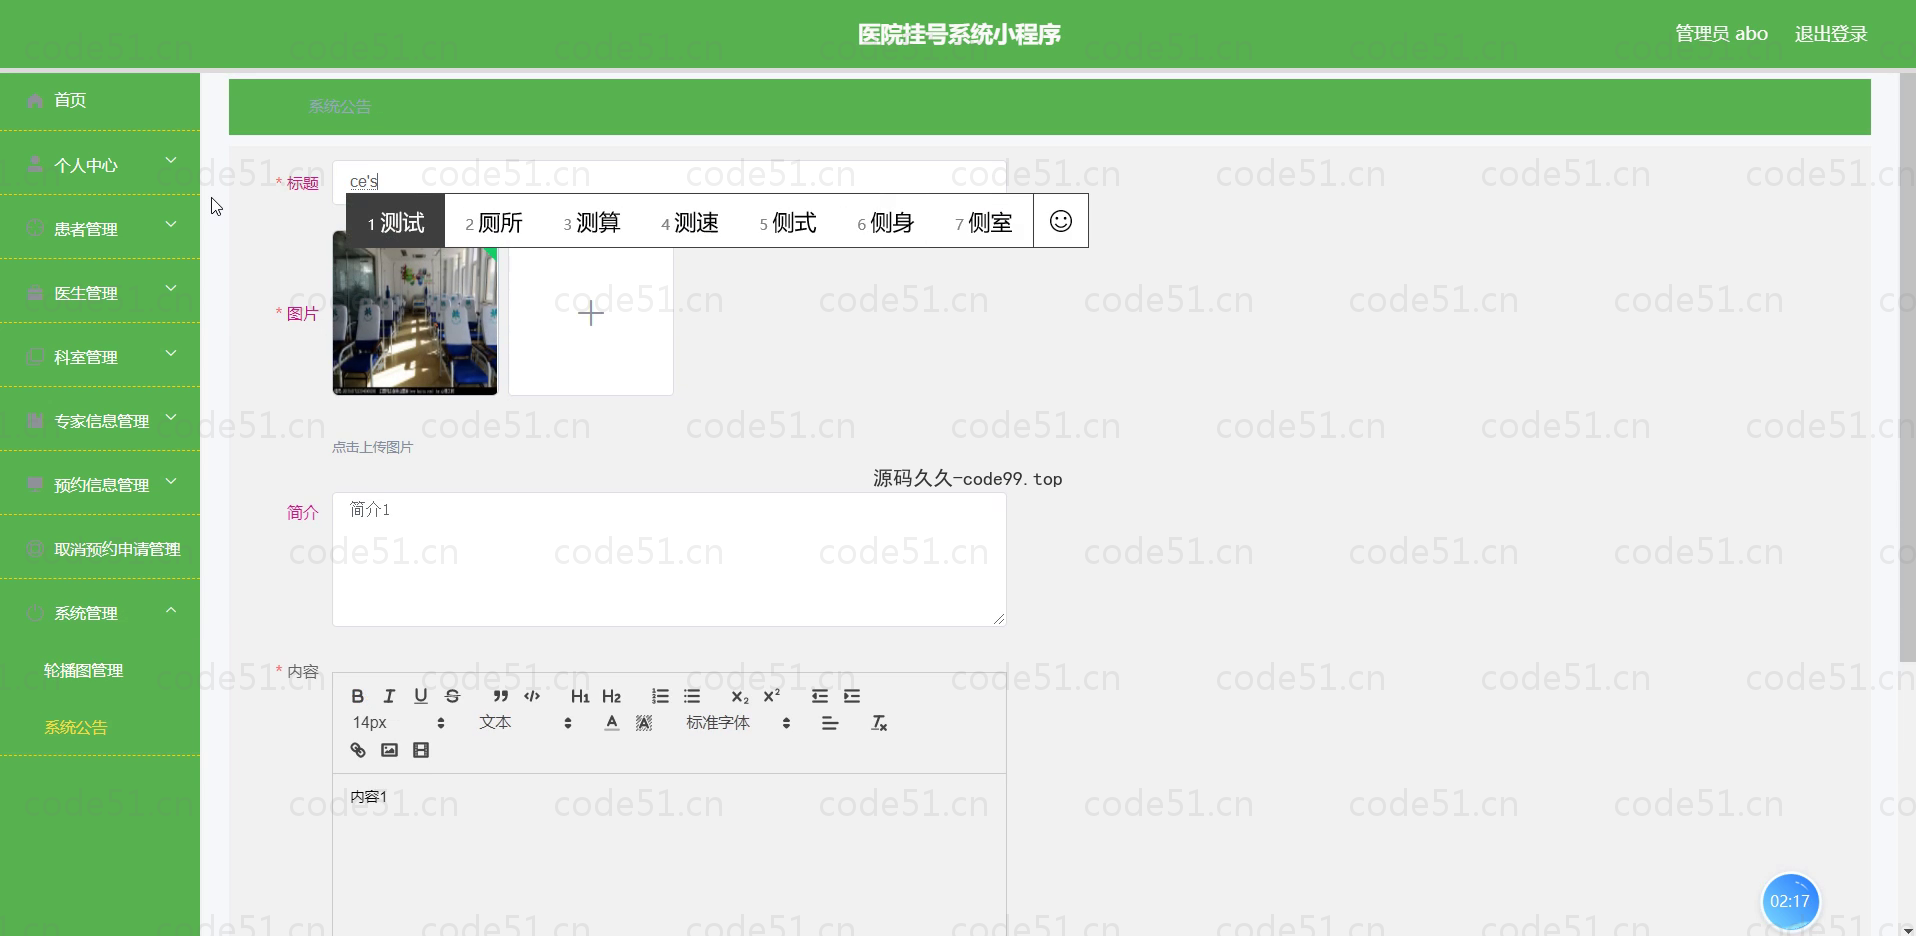The width and height of the screenshot is (1916, 936).
Task: Insert a code block via the code icon
Action: point(532,696)
